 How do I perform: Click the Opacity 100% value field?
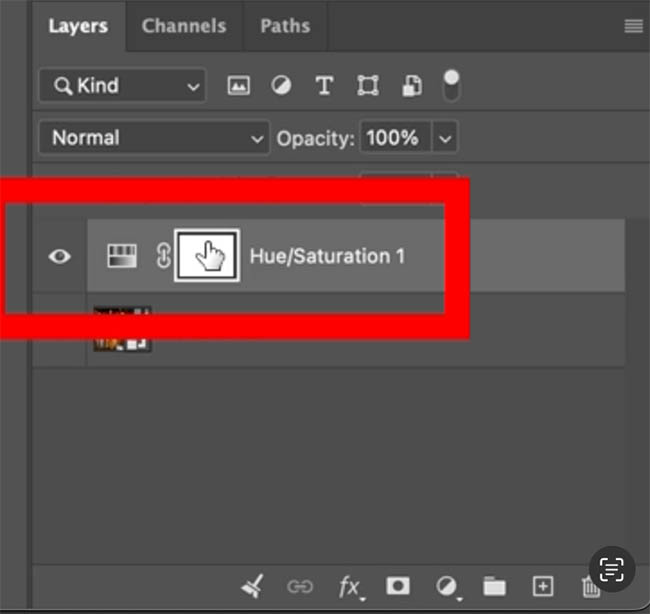(x=395, y=138)
